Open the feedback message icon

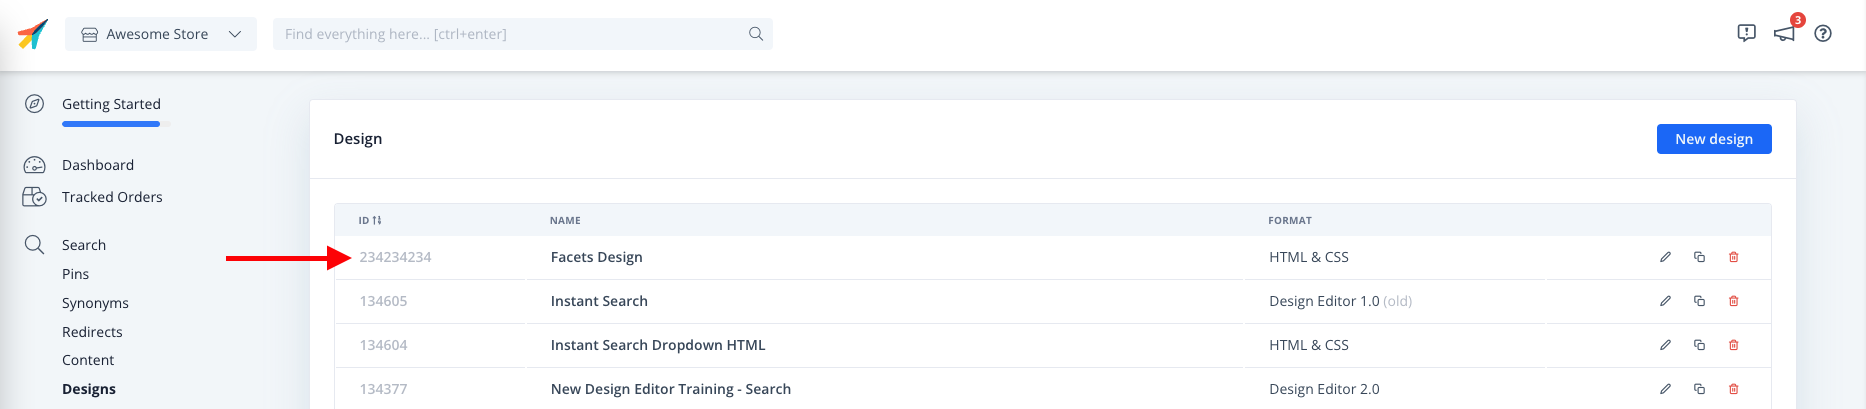[x=1746, y=34]
